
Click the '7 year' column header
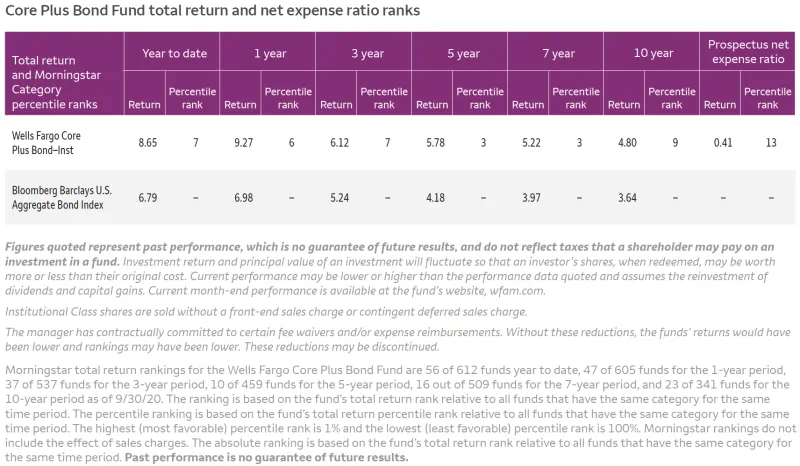555,53
